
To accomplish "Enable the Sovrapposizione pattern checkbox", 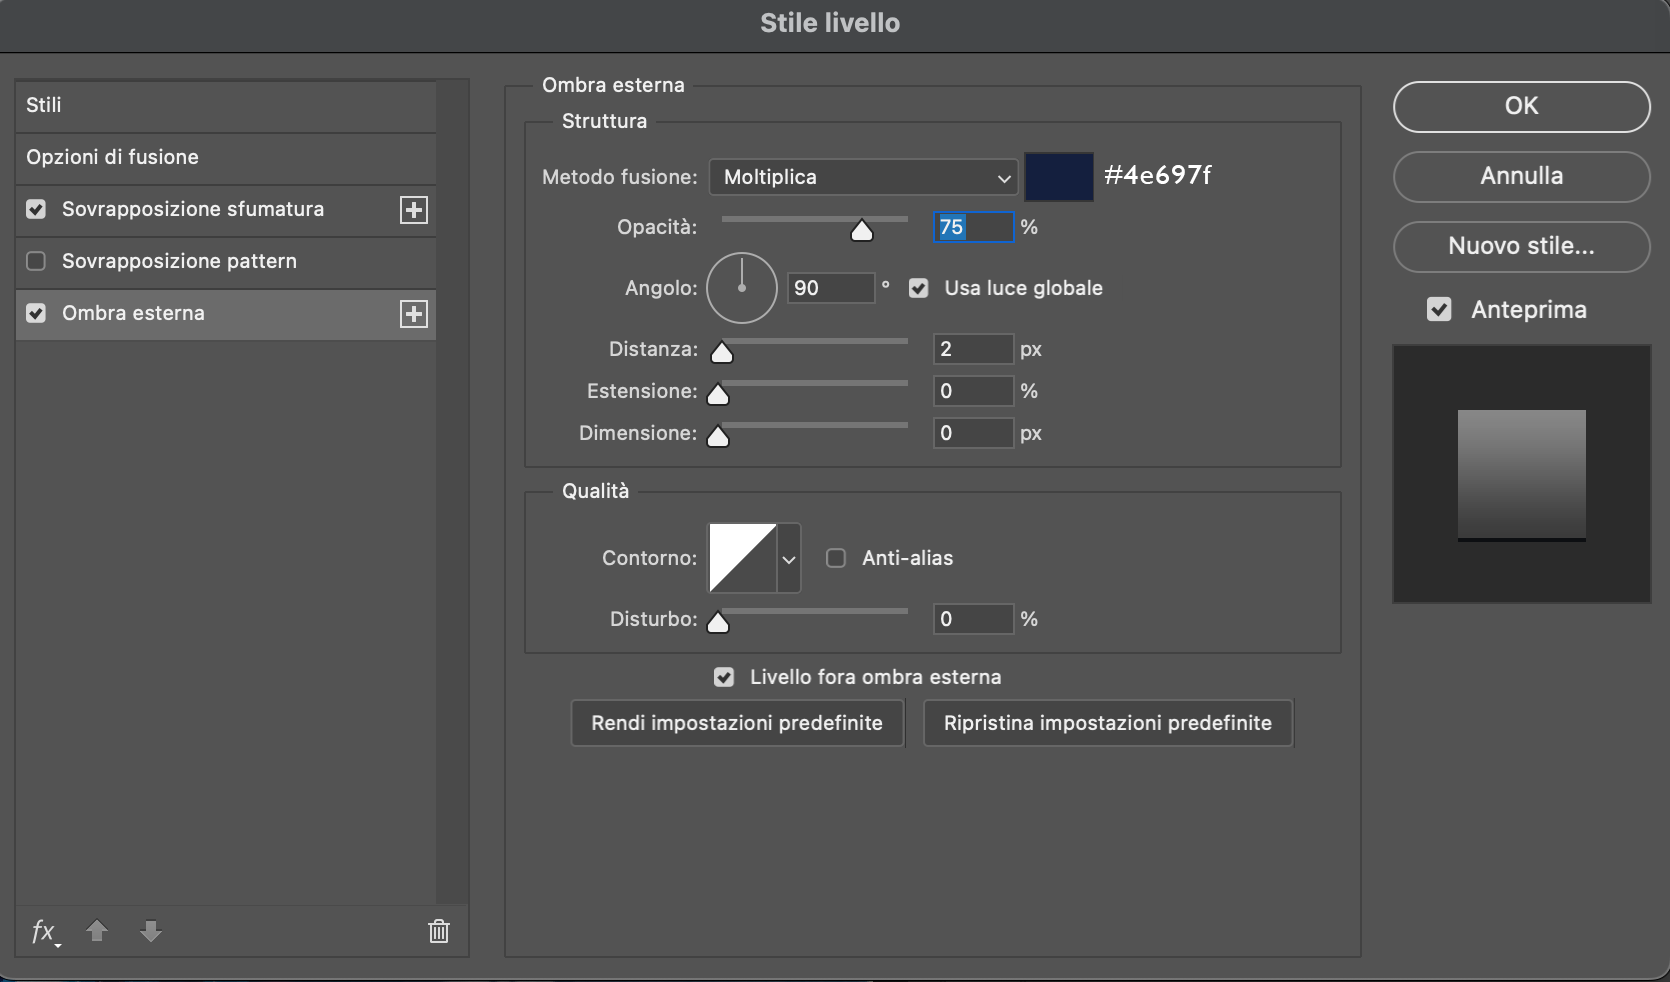I will (x=36, y=261).
